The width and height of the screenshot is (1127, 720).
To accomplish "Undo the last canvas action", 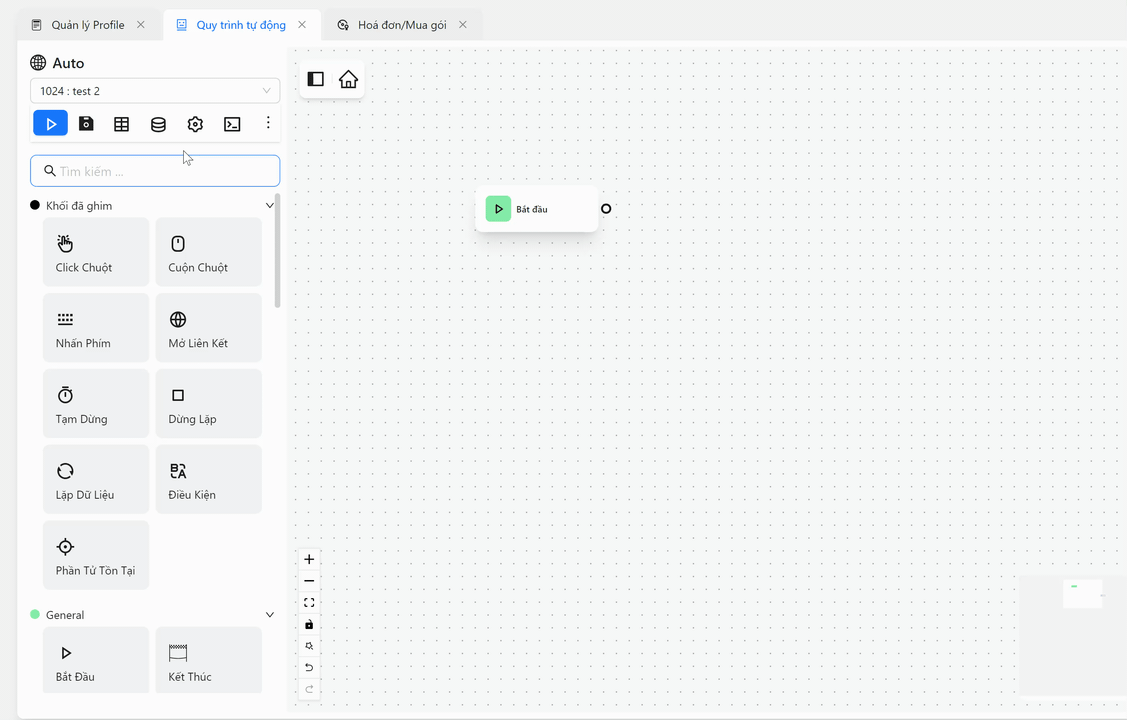I will tap(309, 666).
